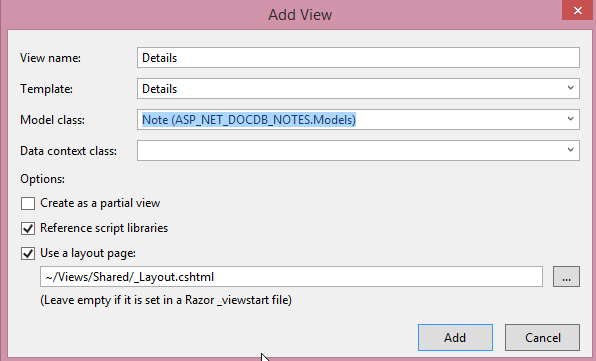Click the Use a layout page label text
The width and height of the screenshot is (596, 361).
[88, 253]
